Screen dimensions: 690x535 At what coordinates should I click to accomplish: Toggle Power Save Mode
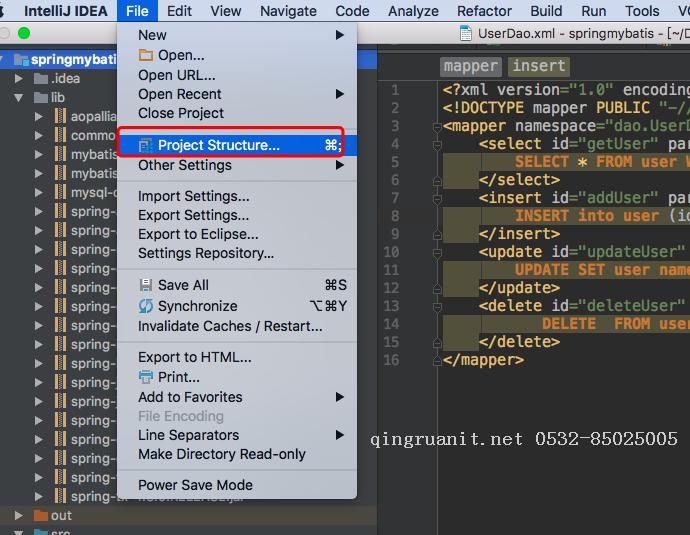click(x=195, y=485)
